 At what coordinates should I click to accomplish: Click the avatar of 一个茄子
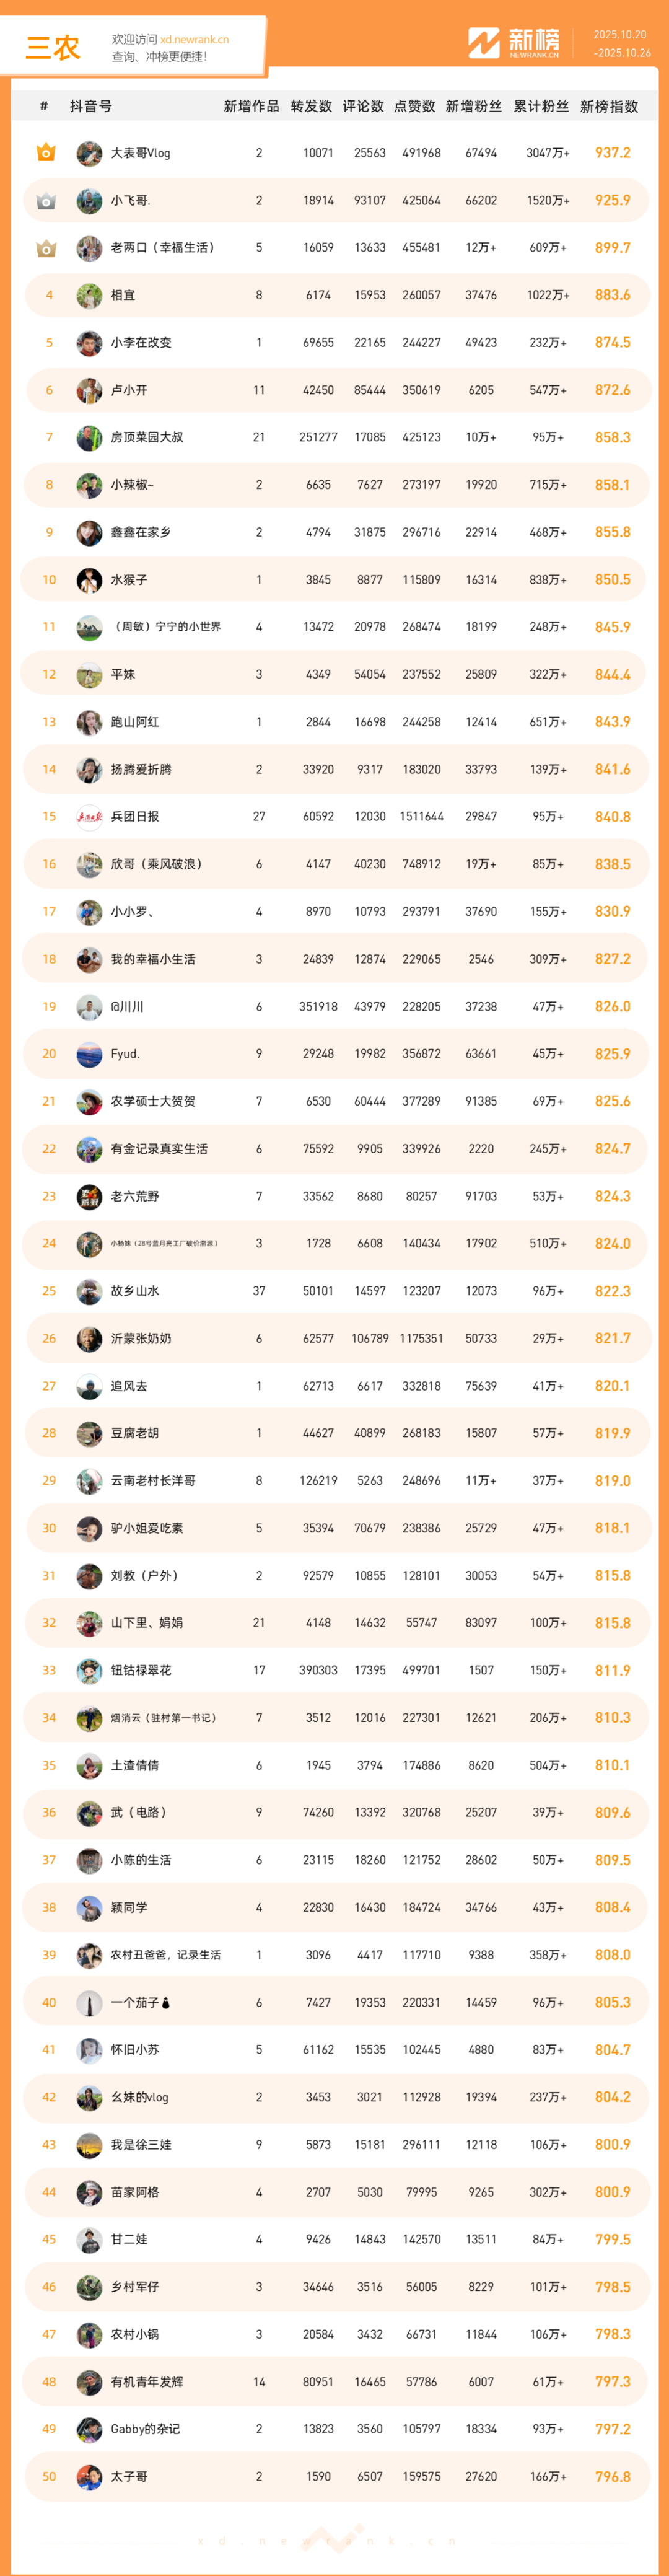[89, 2002]
